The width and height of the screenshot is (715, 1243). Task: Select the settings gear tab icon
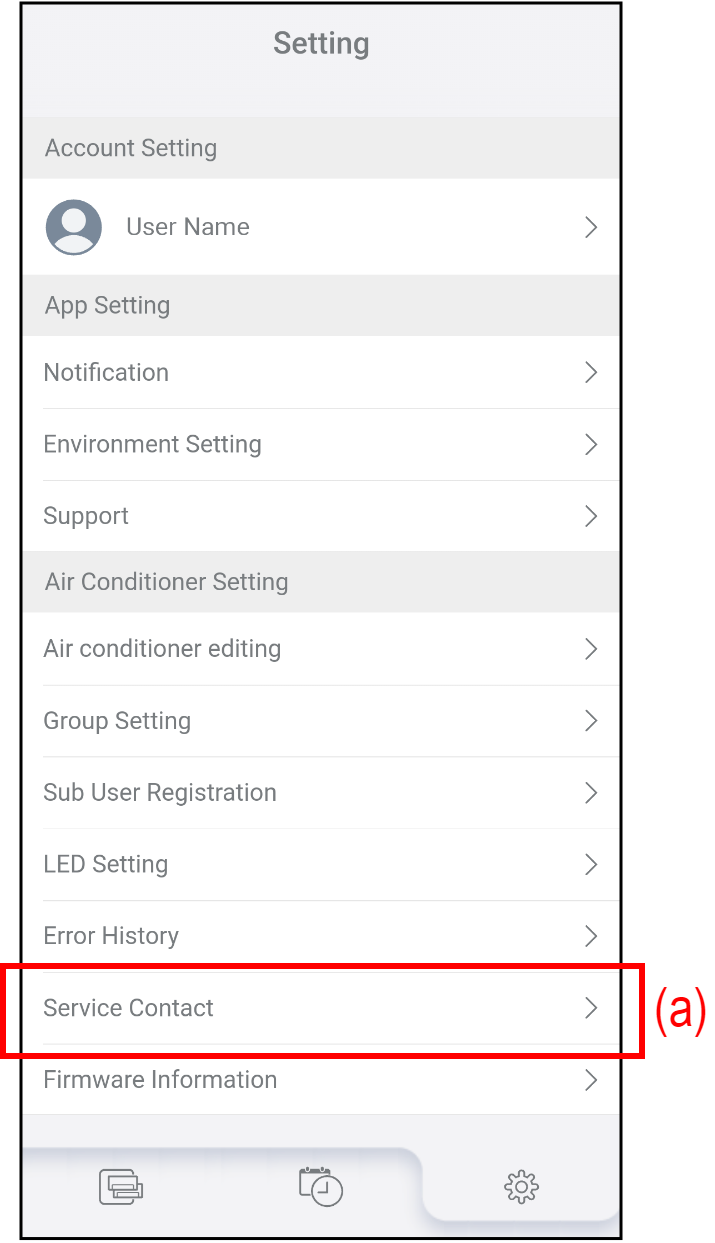coord(521,1187)
